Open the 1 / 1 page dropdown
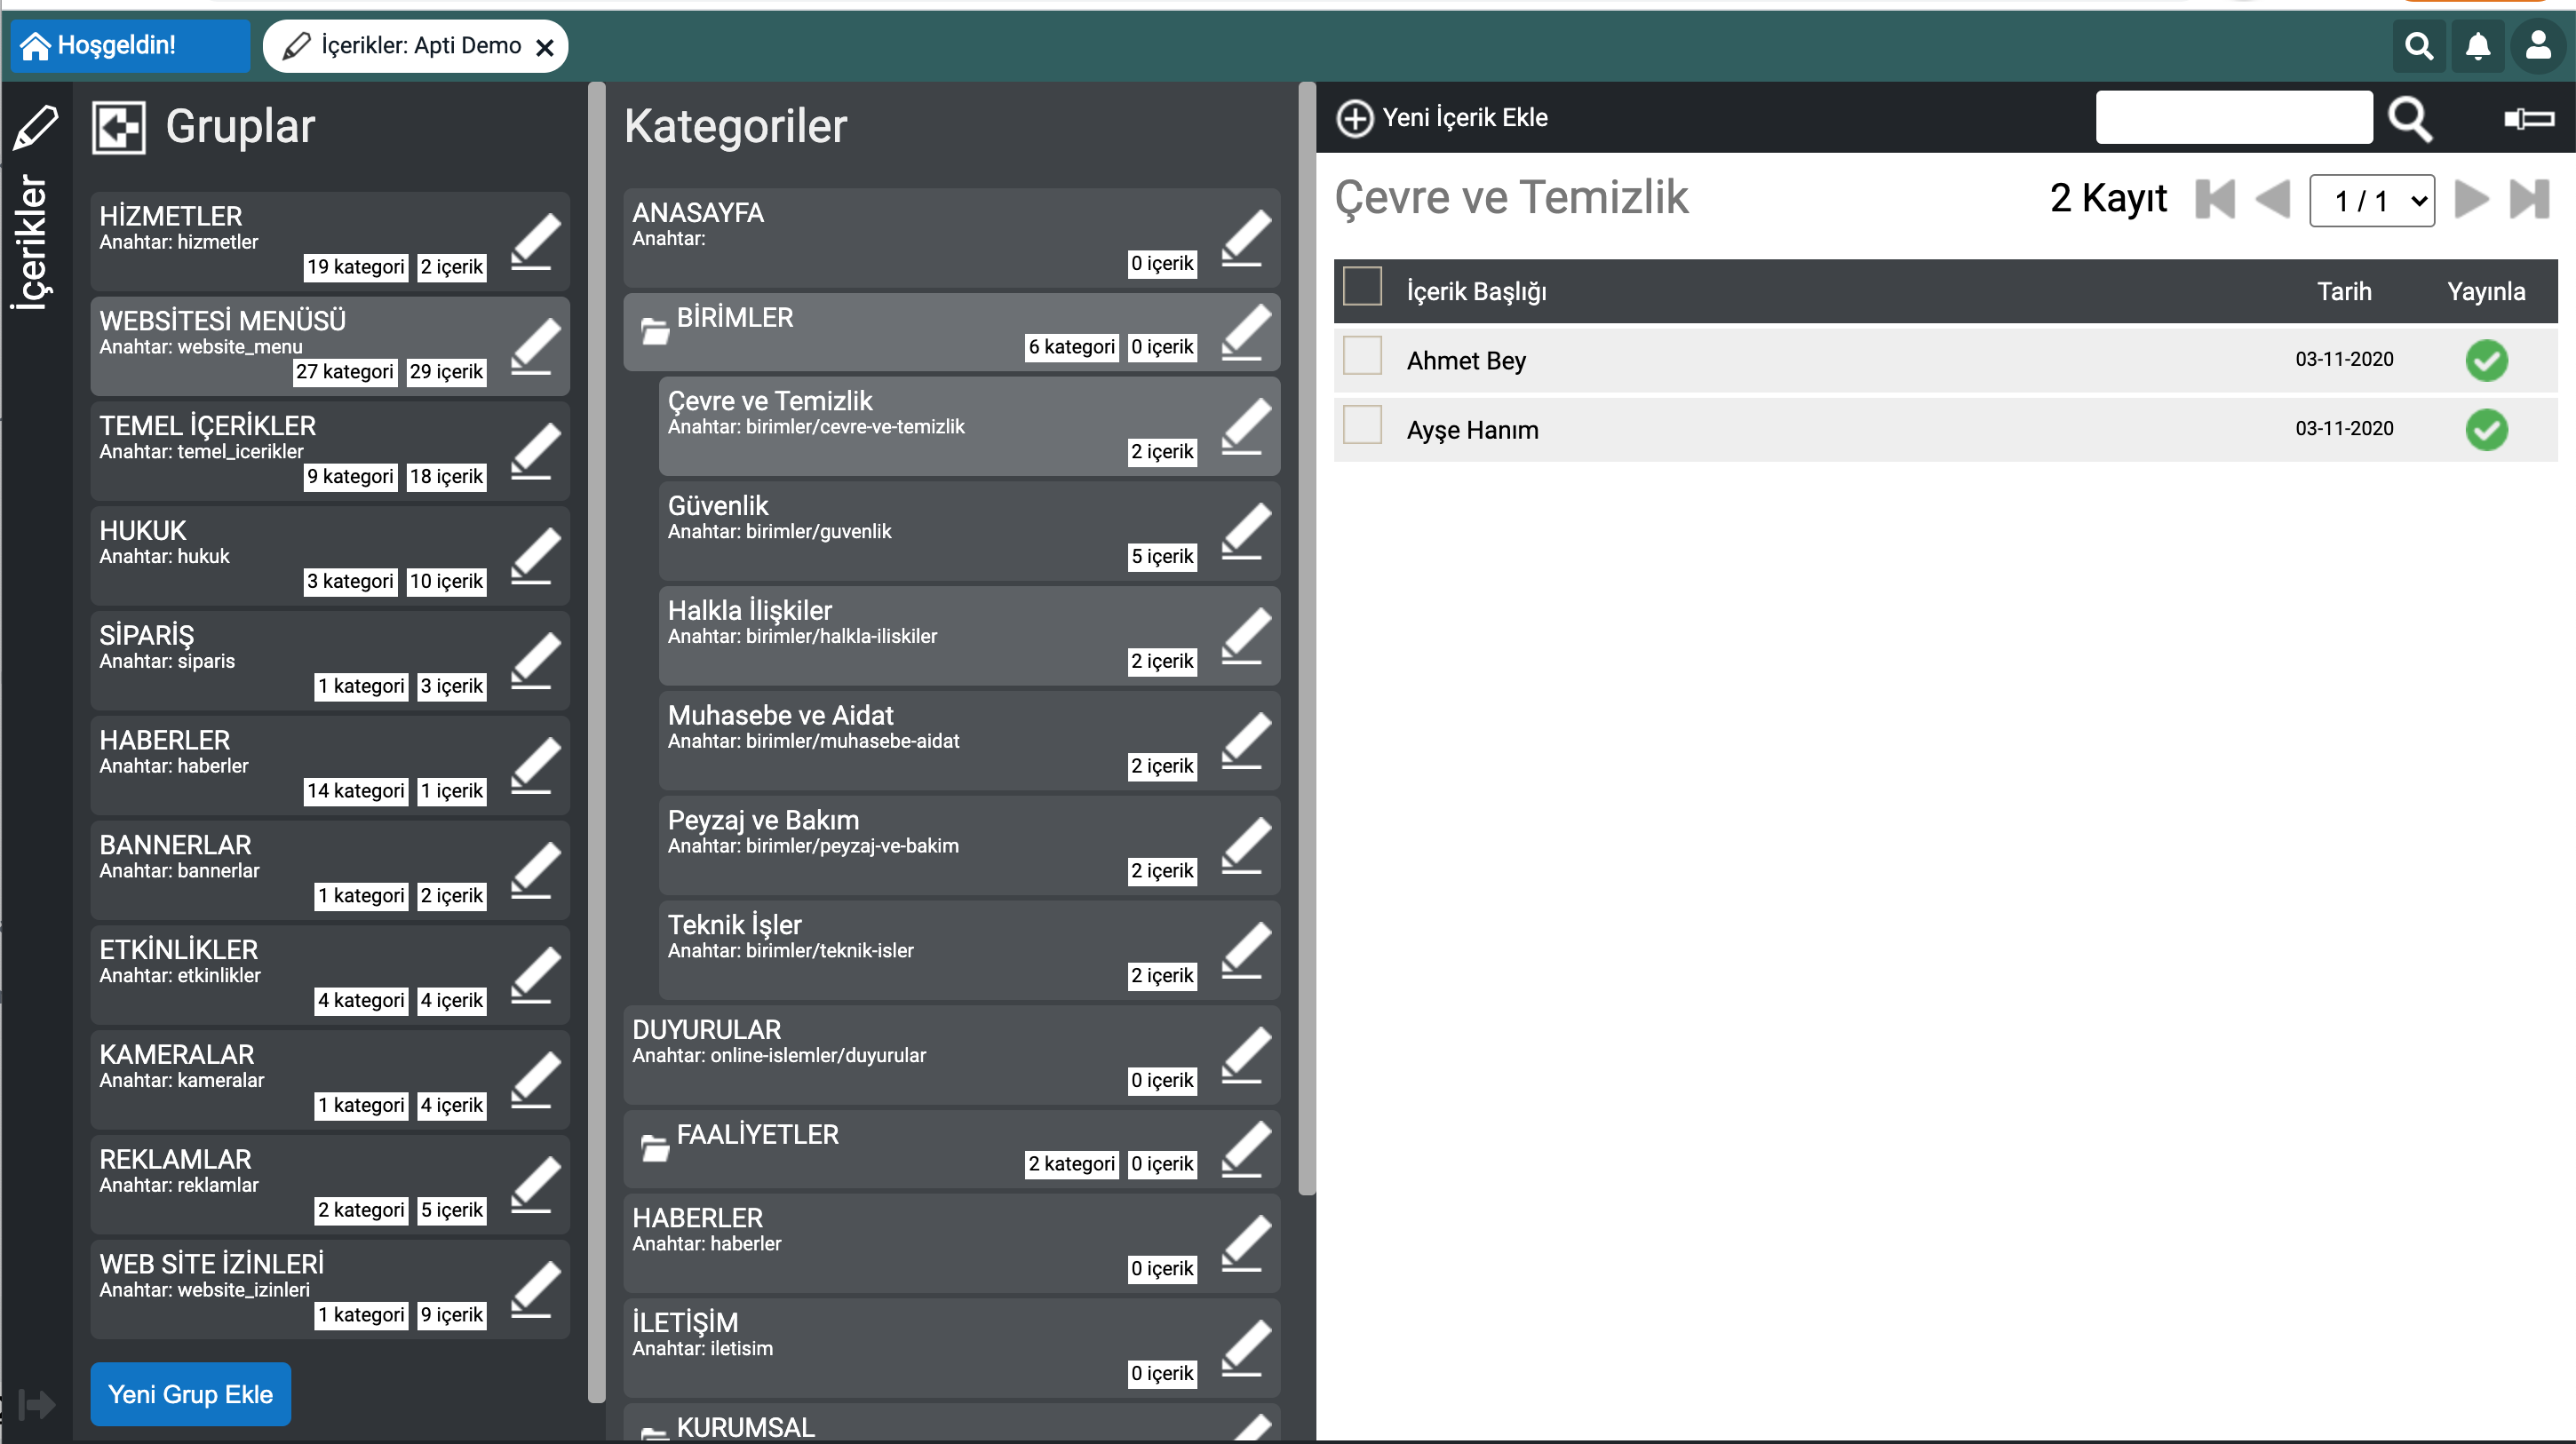This screenshot has width=2576, height=1444. pos(2372,201)
